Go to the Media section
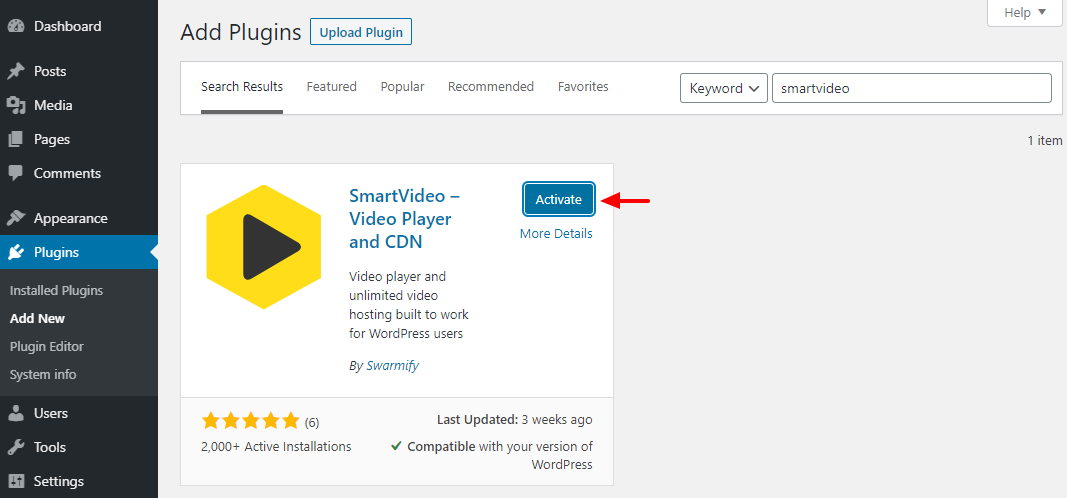Viewport: 1067px width, 498px height. point(79,105)
